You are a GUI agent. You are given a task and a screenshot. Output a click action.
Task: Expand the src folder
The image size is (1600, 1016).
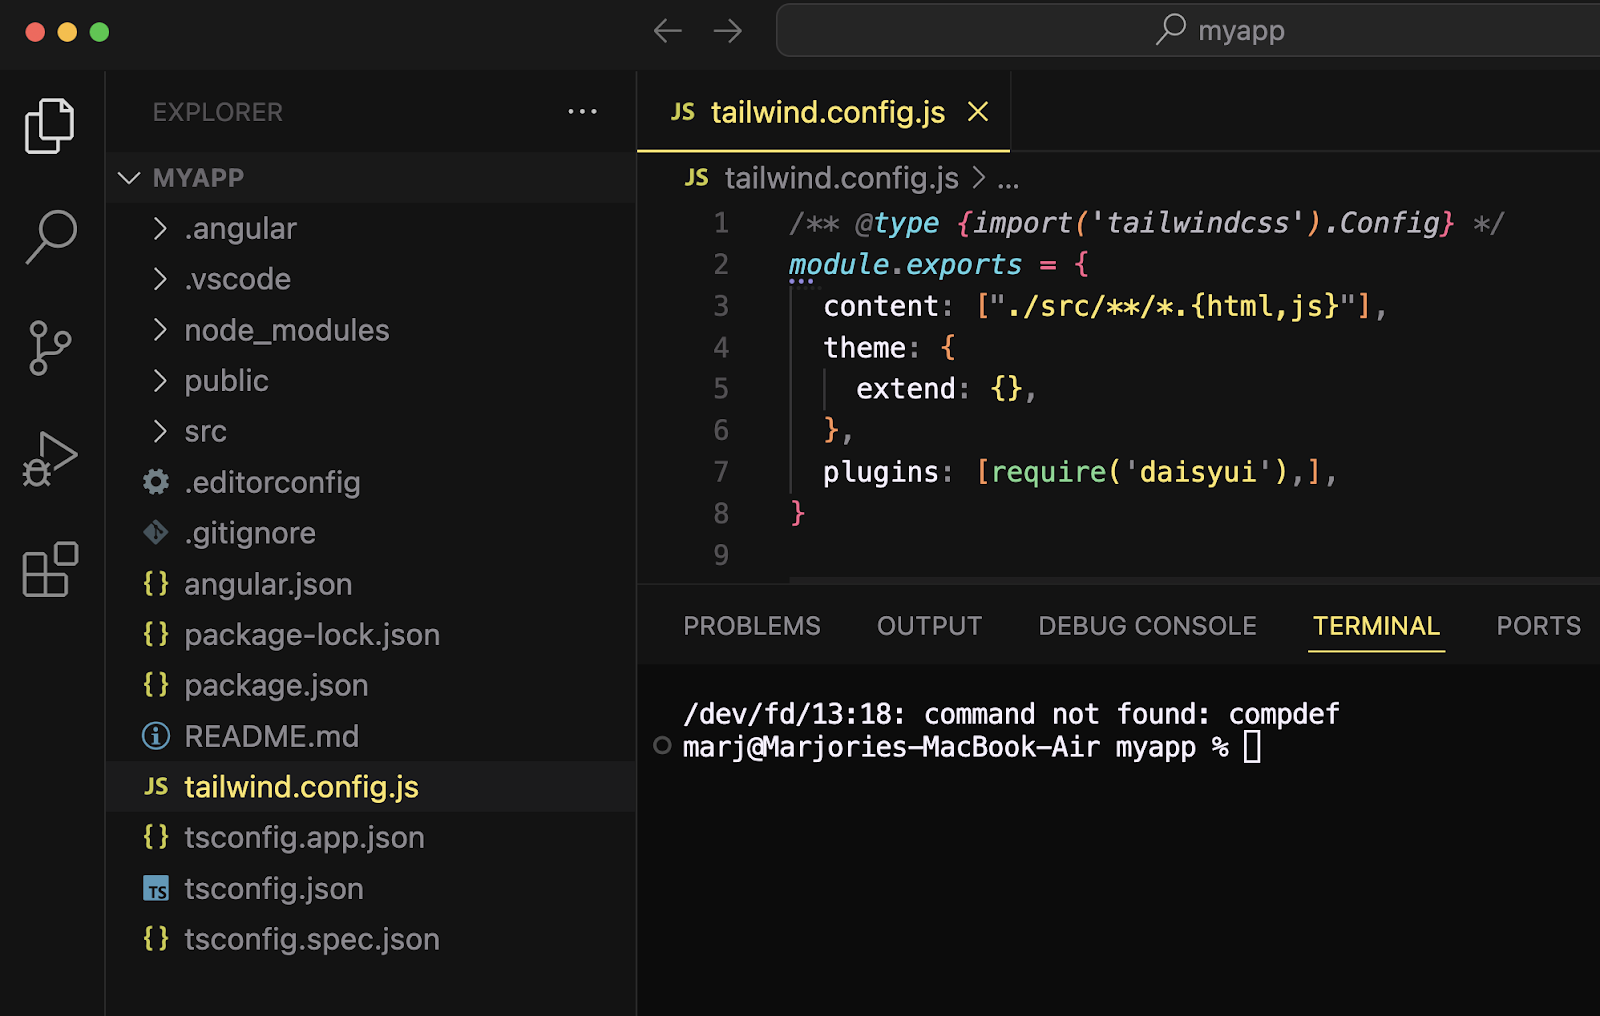pyautogui.click(x=205, y=432)
